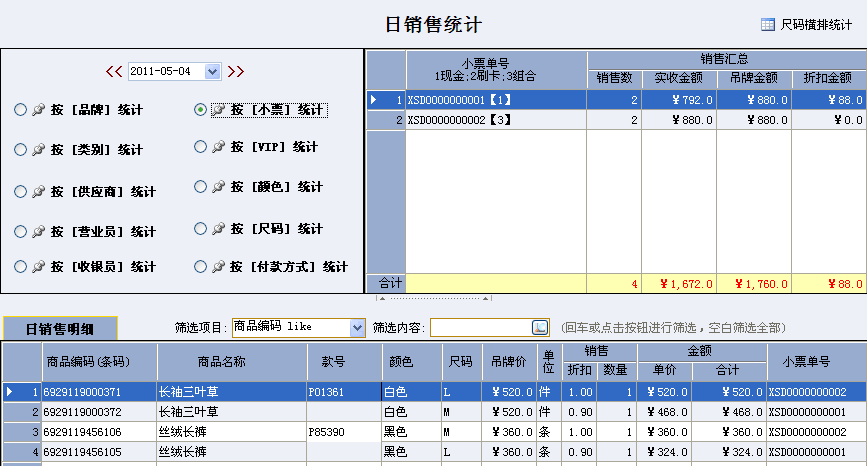Select 按[VIP]统计 radio button
This screenshot has height=466, width=867.
(200, 146)
